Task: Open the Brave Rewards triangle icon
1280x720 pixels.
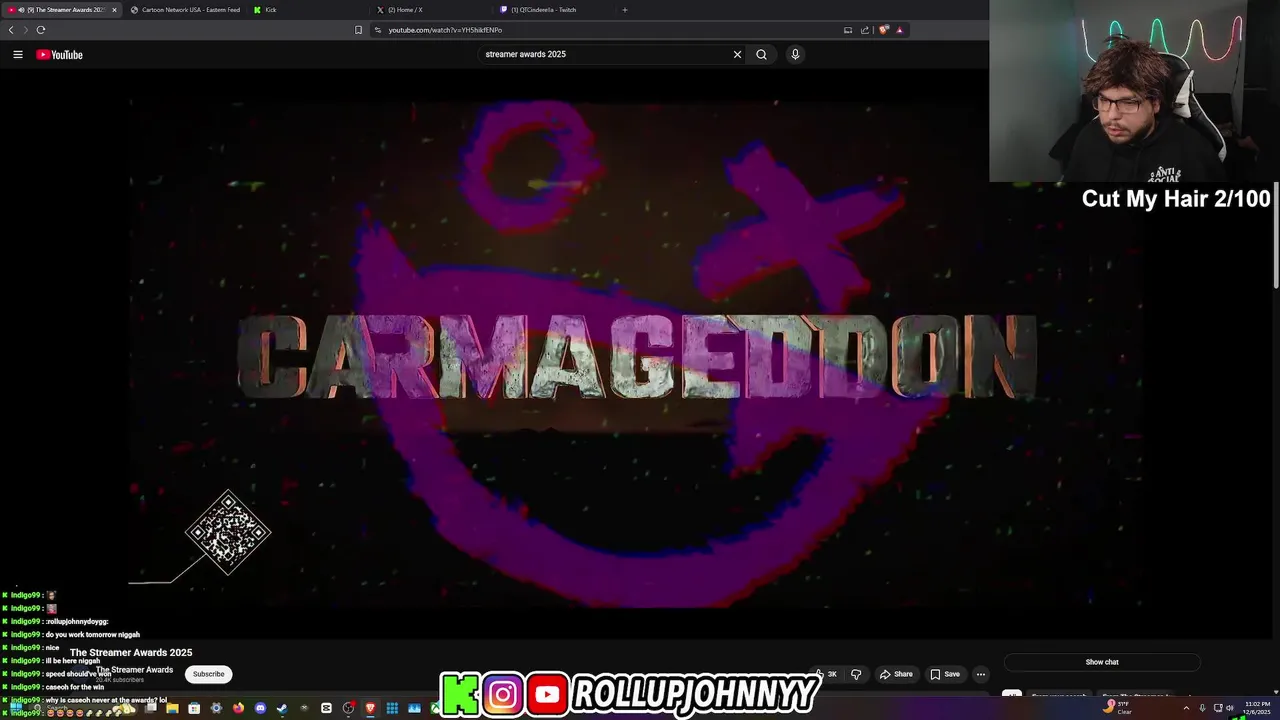Action: coord(899,30)
